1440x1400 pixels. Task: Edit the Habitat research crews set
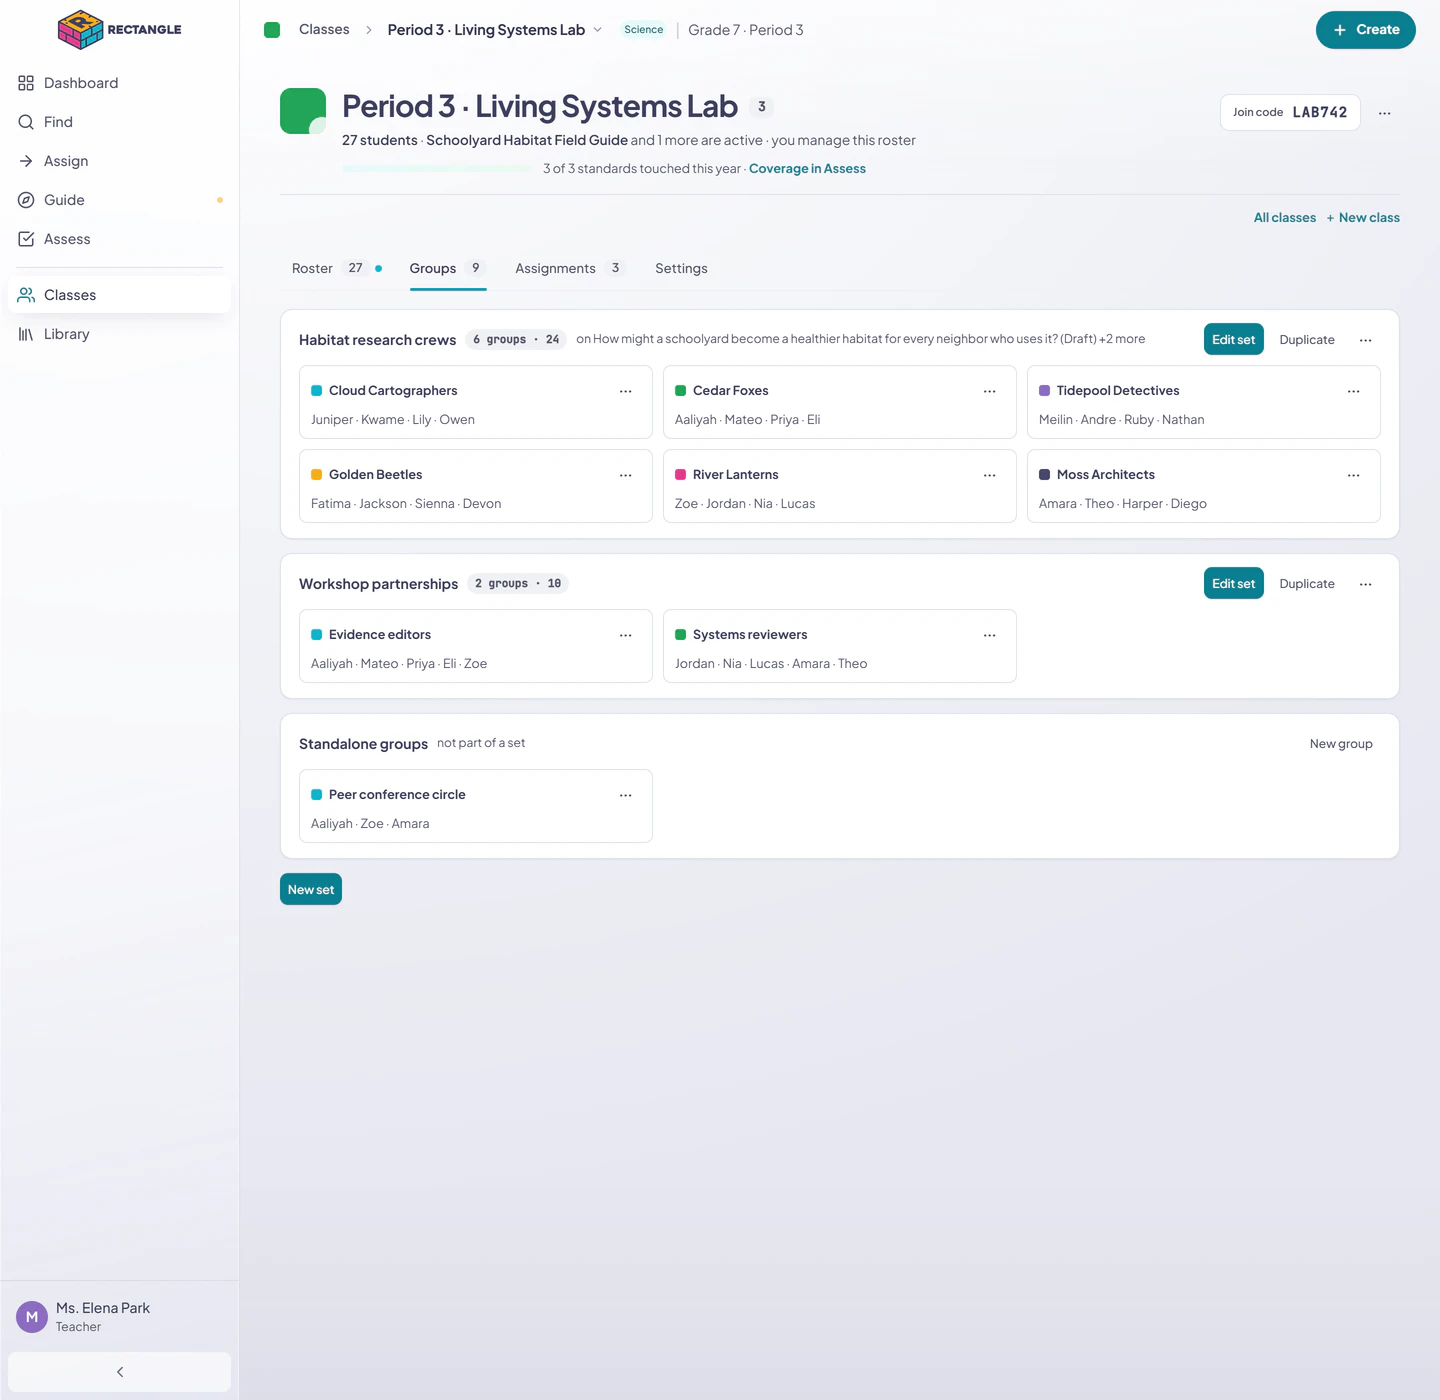[x=1233, y=340]
